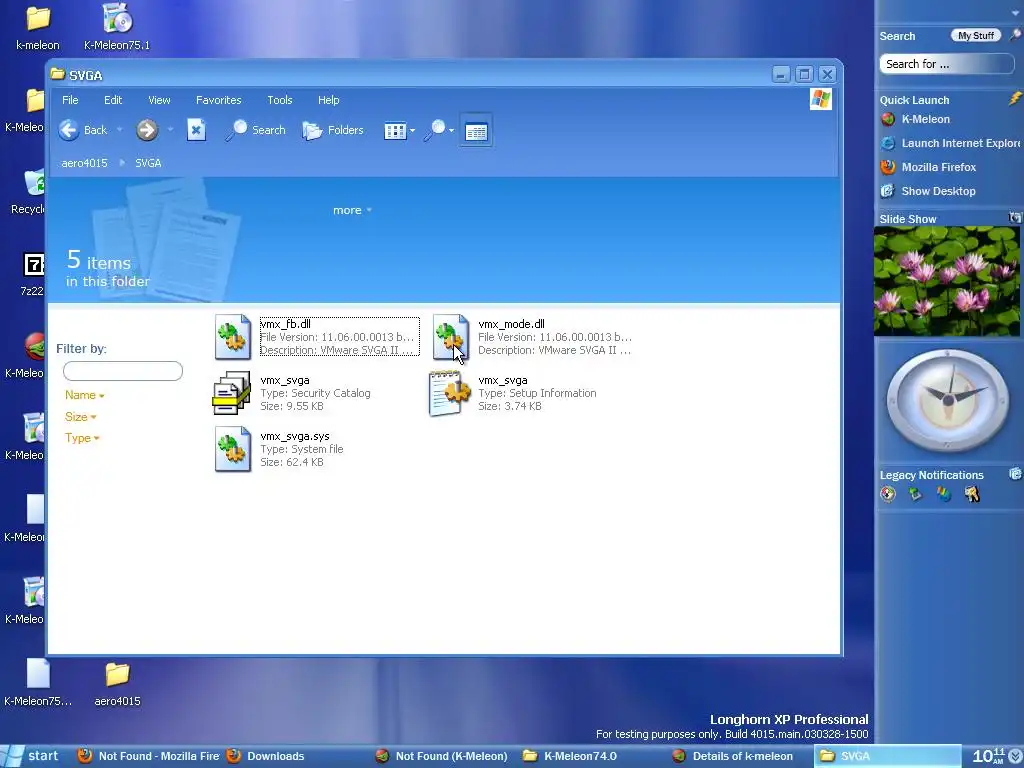Click SVGA in the breadcrumb path
The image size is (1024, 768).
[x=148, y=163]
